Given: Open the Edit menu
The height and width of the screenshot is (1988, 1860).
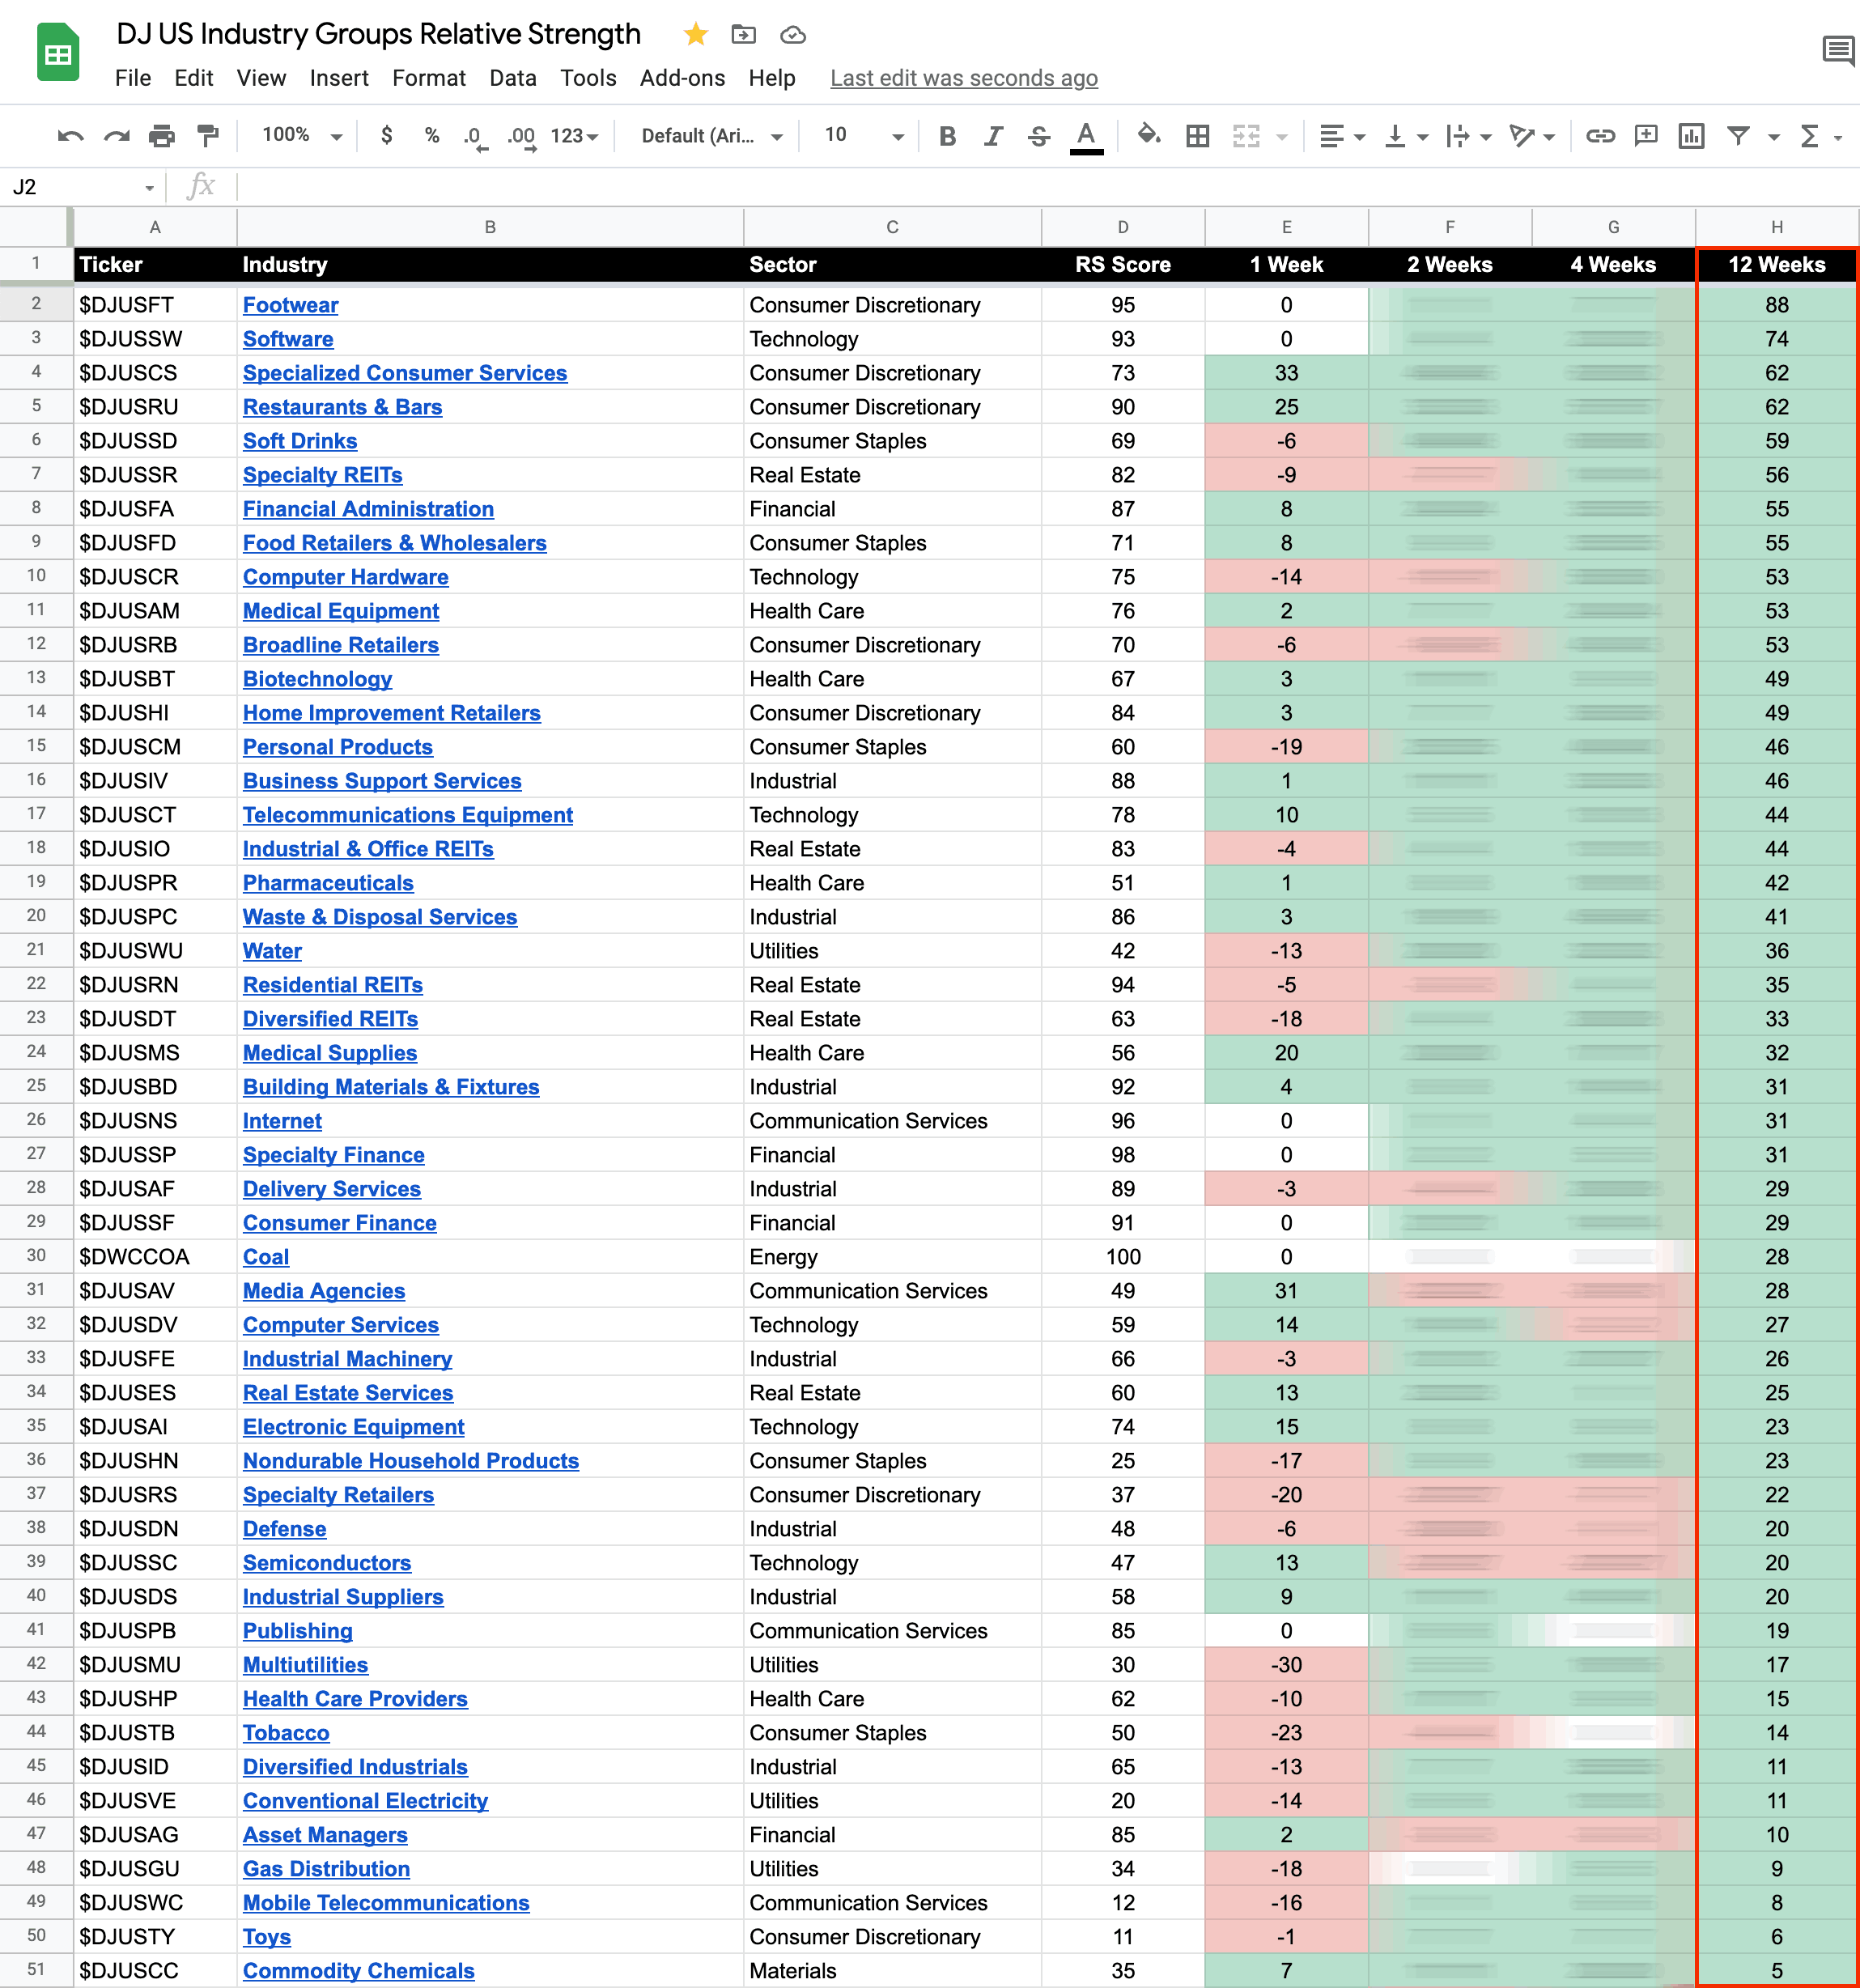Looking at the screenshot, I should tap(193, 78).
